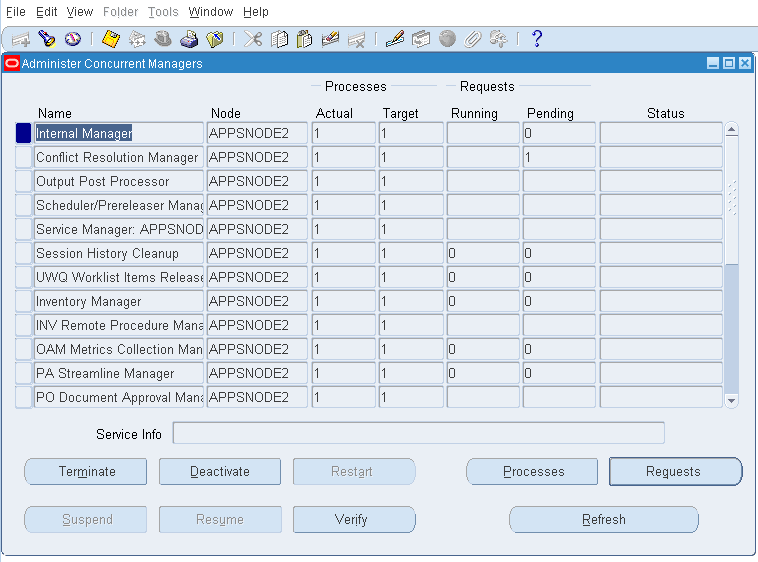Select the Inventory Manager name field

pyautogui.click(x=118, y=301)
